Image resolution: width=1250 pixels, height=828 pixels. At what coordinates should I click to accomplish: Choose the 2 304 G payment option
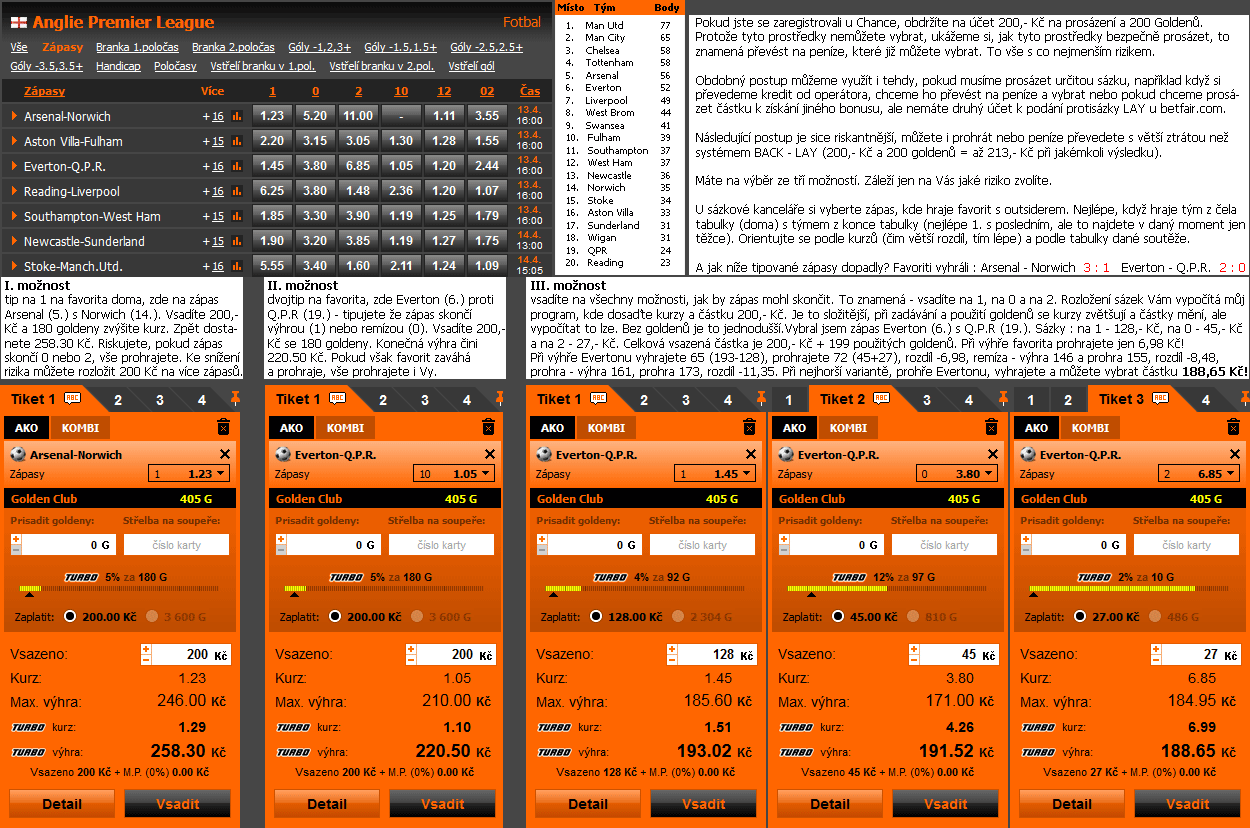(680, 616)
